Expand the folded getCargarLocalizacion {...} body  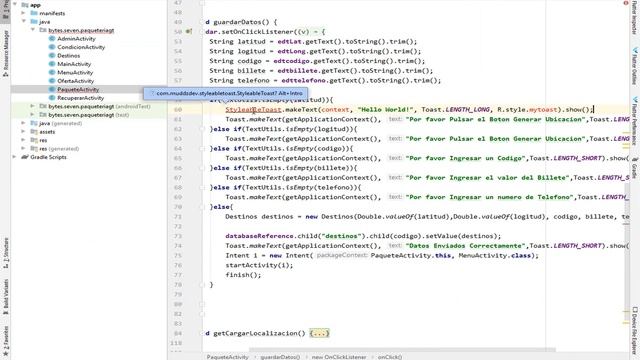(319, 333)
